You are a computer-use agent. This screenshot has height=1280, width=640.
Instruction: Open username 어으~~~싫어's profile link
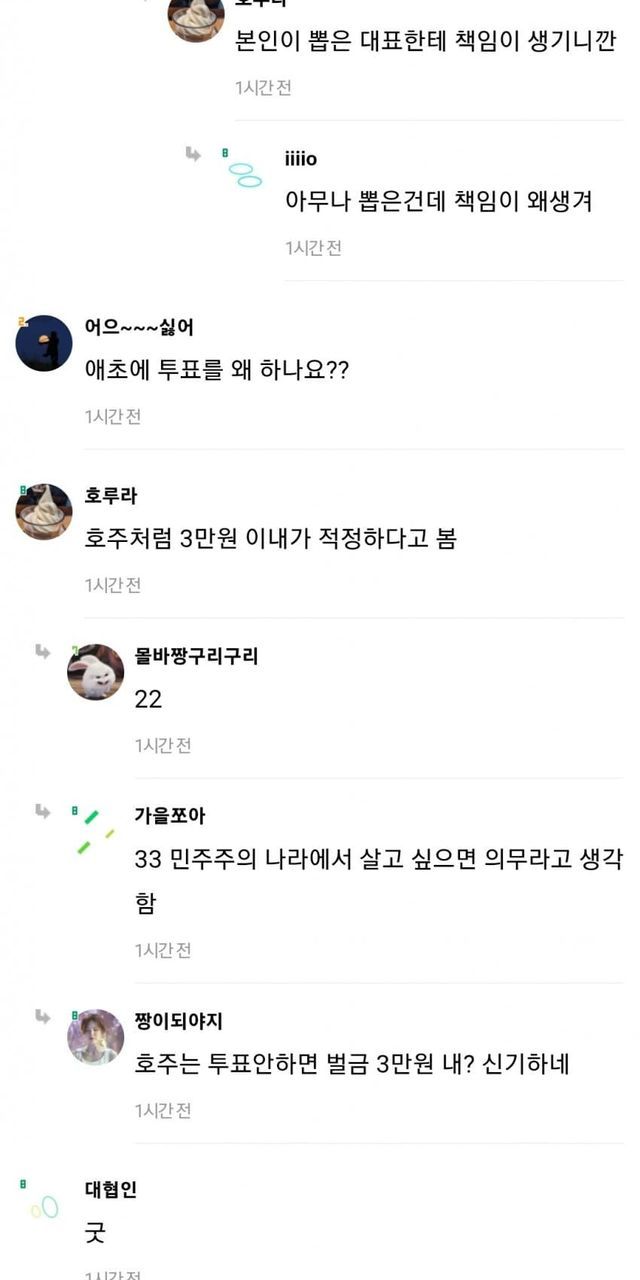[139, 327]
